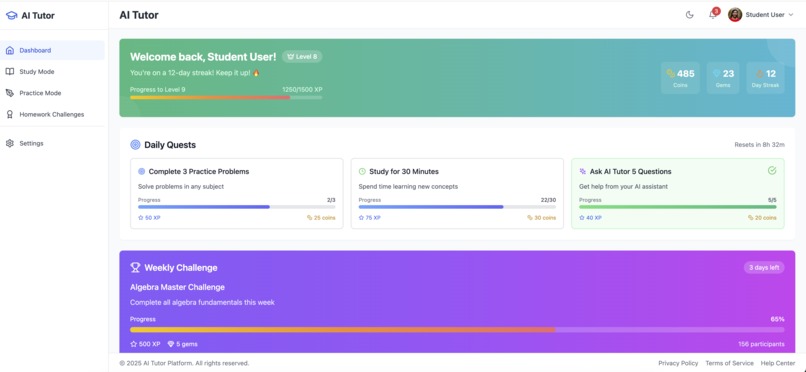Click the Solve problems in any subject text

[x=181, y=187]
